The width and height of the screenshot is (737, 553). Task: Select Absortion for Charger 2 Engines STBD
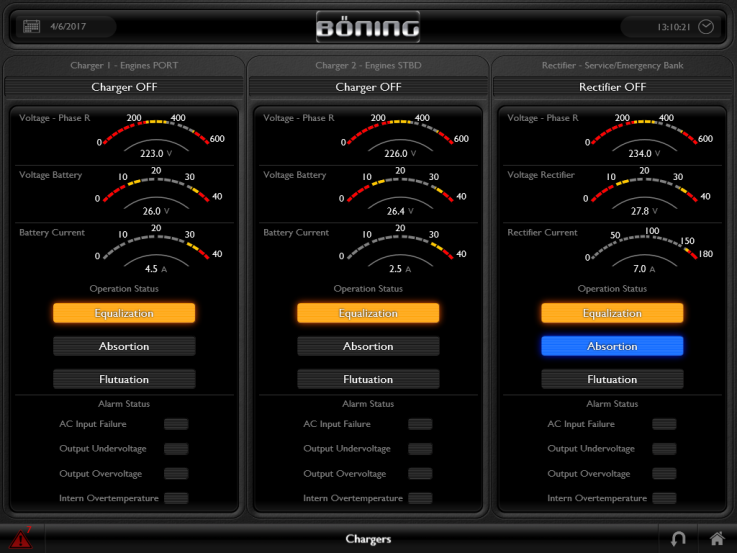pos(368,346)
